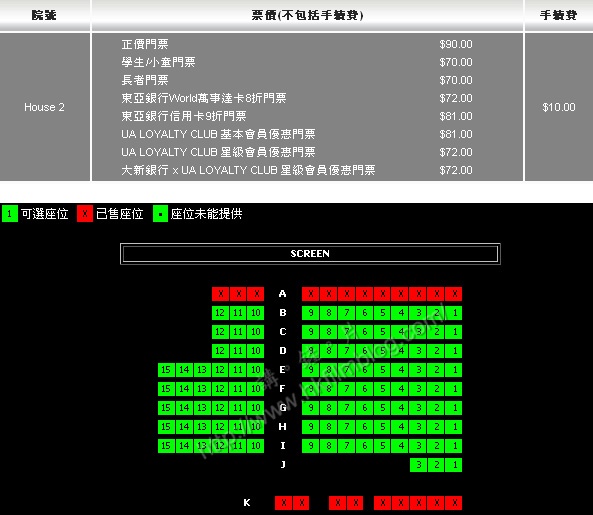The width and height of the screenshot is (593, 515).
Task: Select seat F10
Action: 256,389
